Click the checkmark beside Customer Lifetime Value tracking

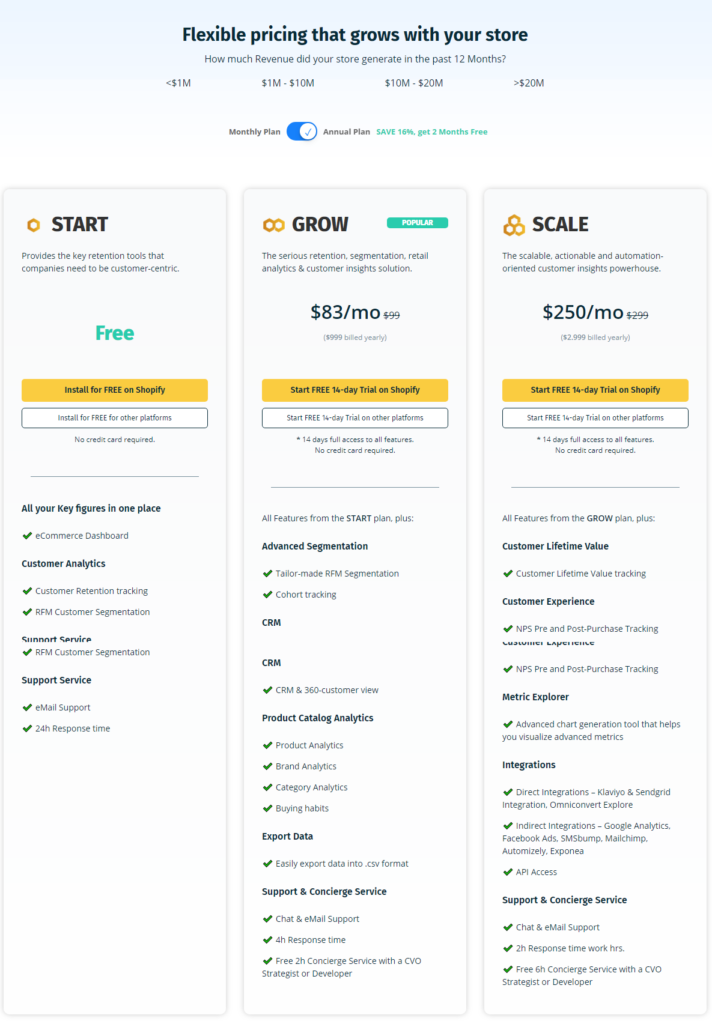point(507,573)
